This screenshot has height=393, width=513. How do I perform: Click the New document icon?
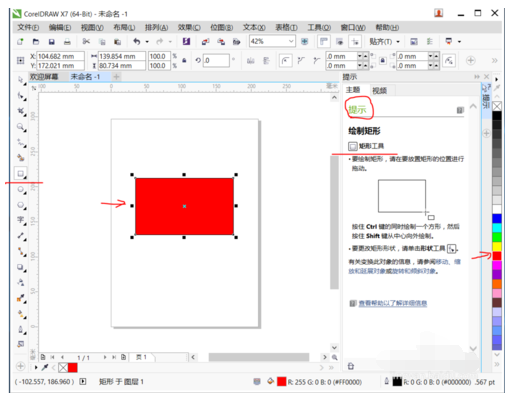pyautogui.click(x=20, y=42)
